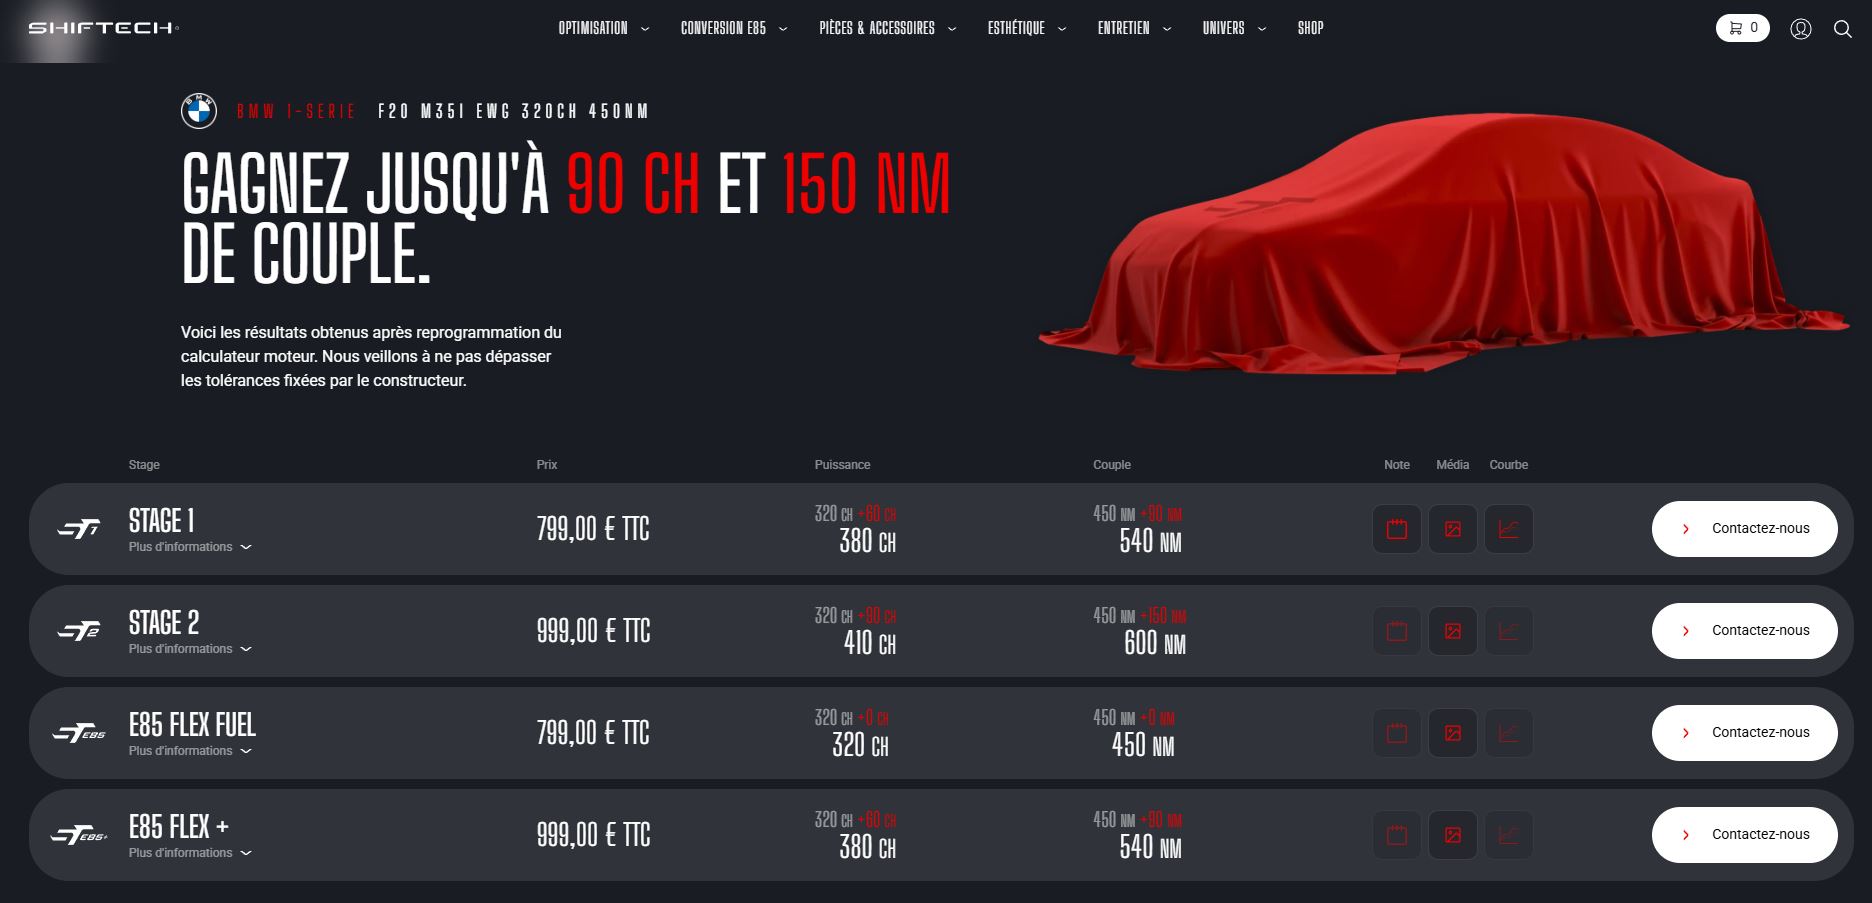This screenshot has width=1872, height=903.
Task: Click the E85 Flex Fuel 320 CH value
Action: [860, 746]
